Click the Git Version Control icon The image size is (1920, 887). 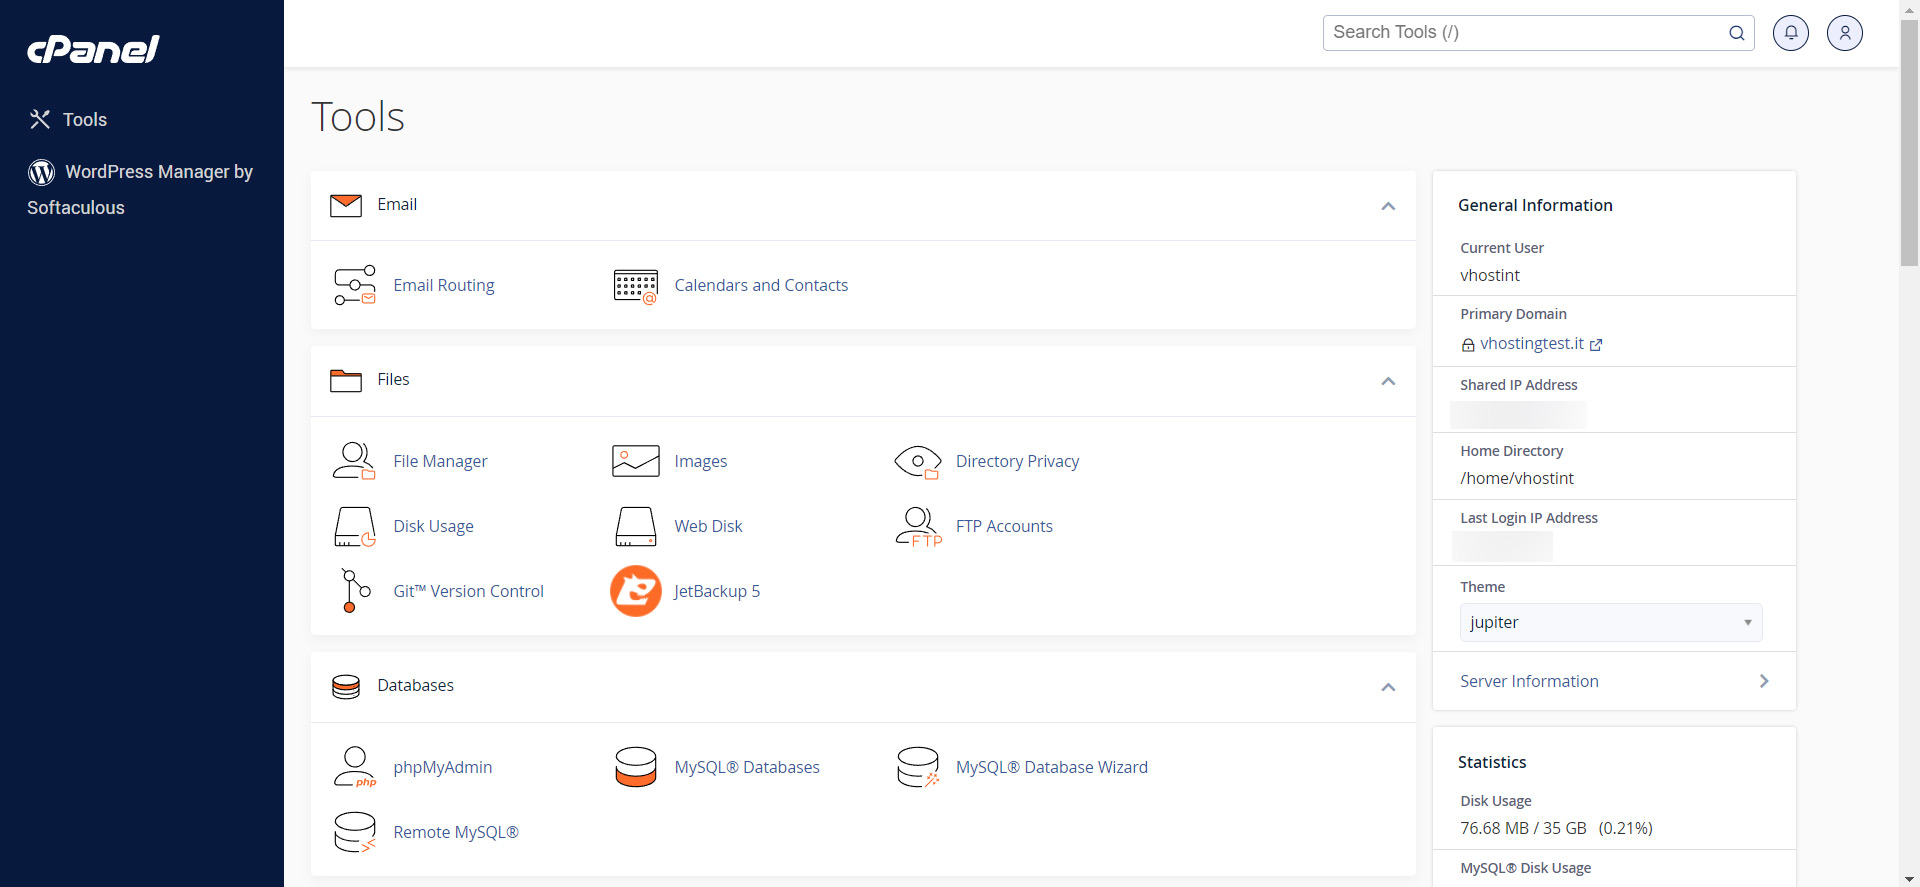(355, 591)
